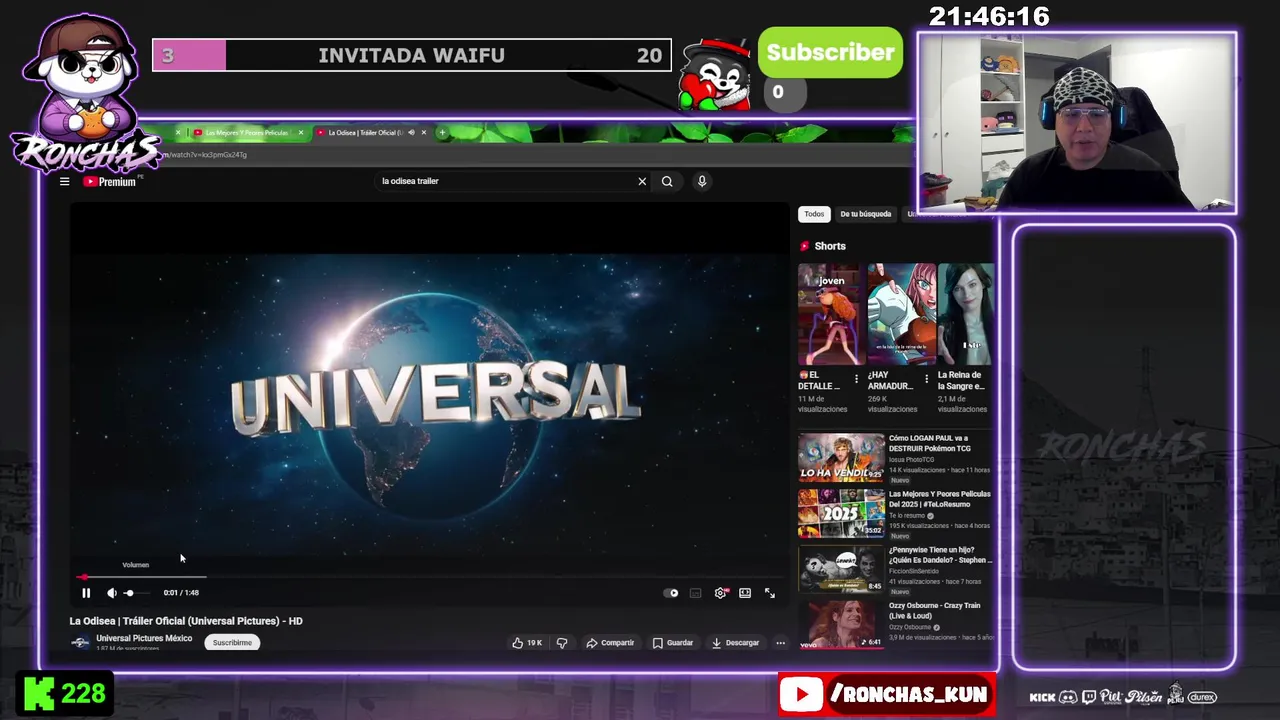Toggle the autoplay switch in the player
Image resolution: width=1280 pixels, height=720 pixels.
(672, 593)
